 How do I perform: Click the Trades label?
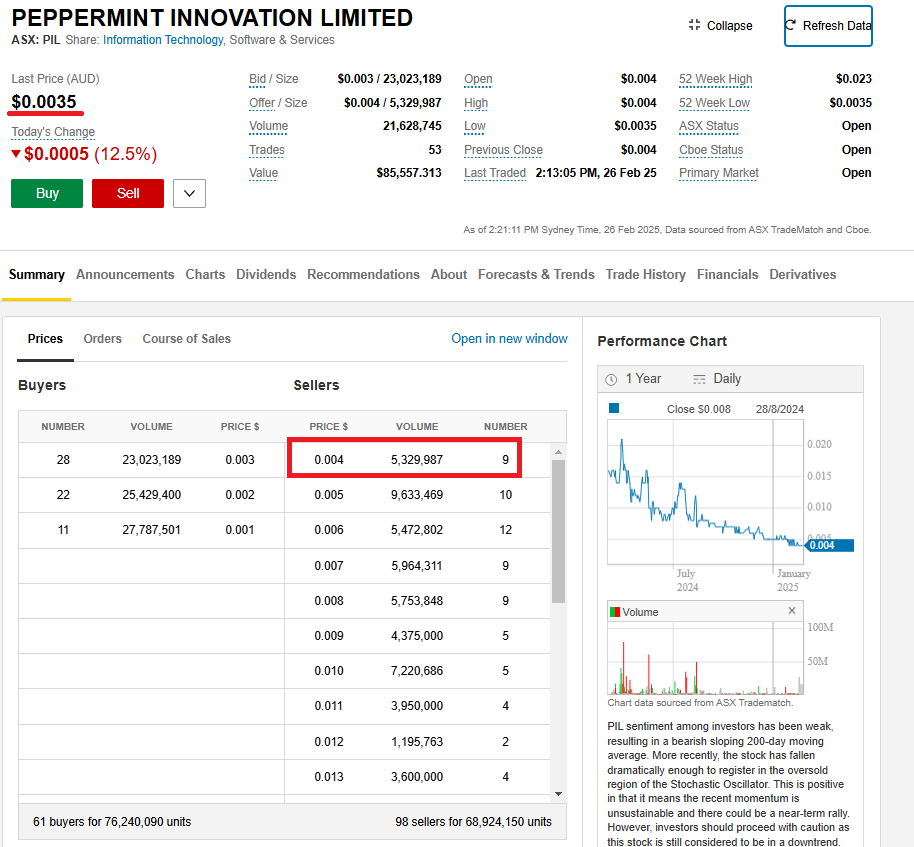pos(266,150)
